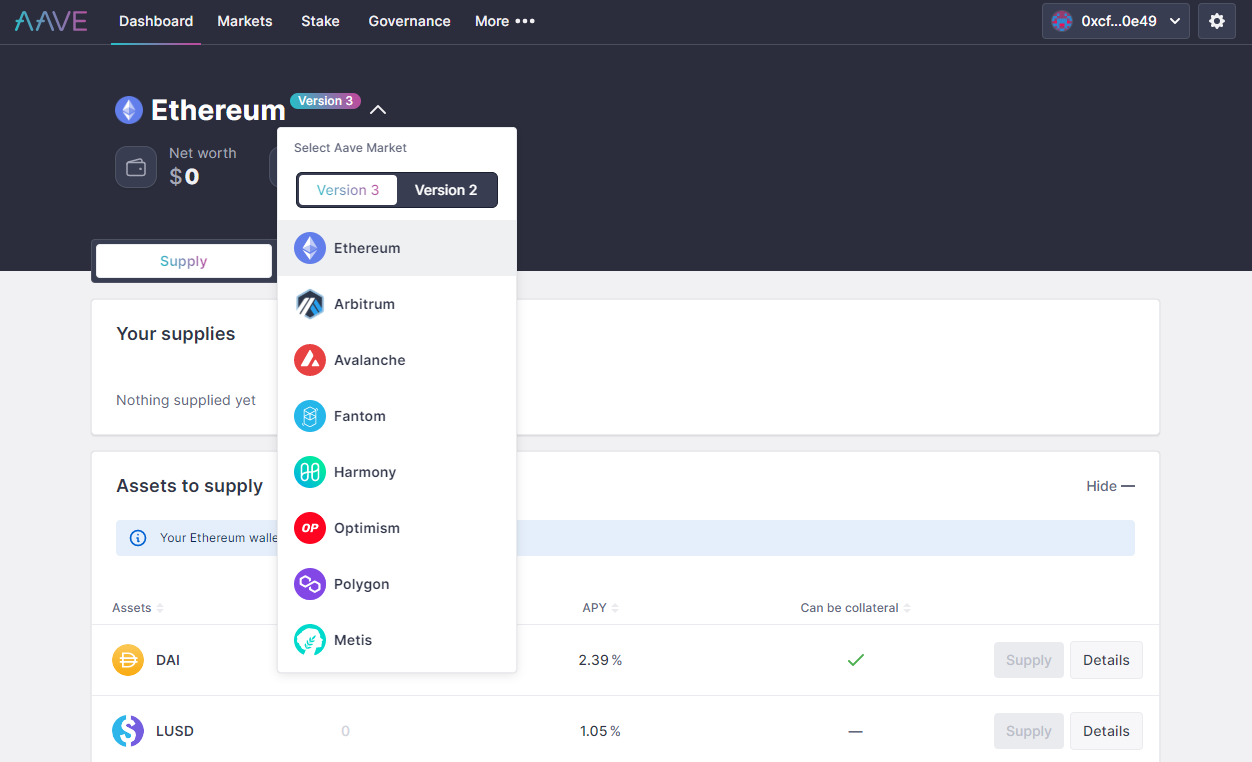Click the DAI asset name

pyautogui.click(x=168, y=660)
